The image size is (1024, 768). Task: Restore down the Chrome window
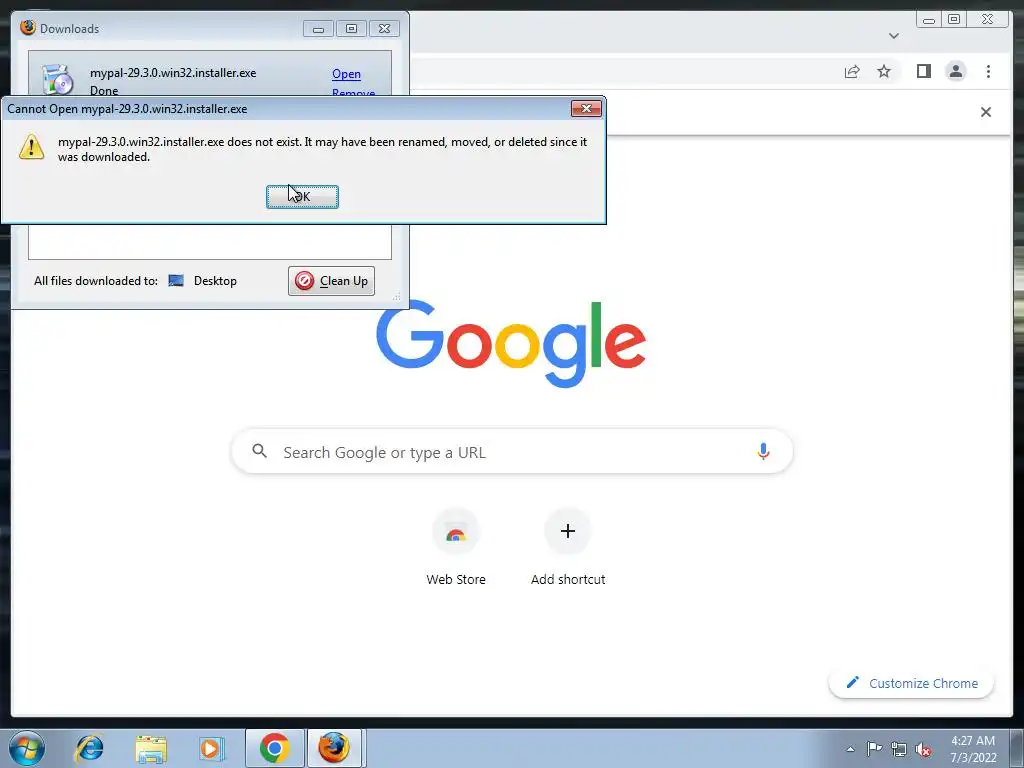pos(953,20)
